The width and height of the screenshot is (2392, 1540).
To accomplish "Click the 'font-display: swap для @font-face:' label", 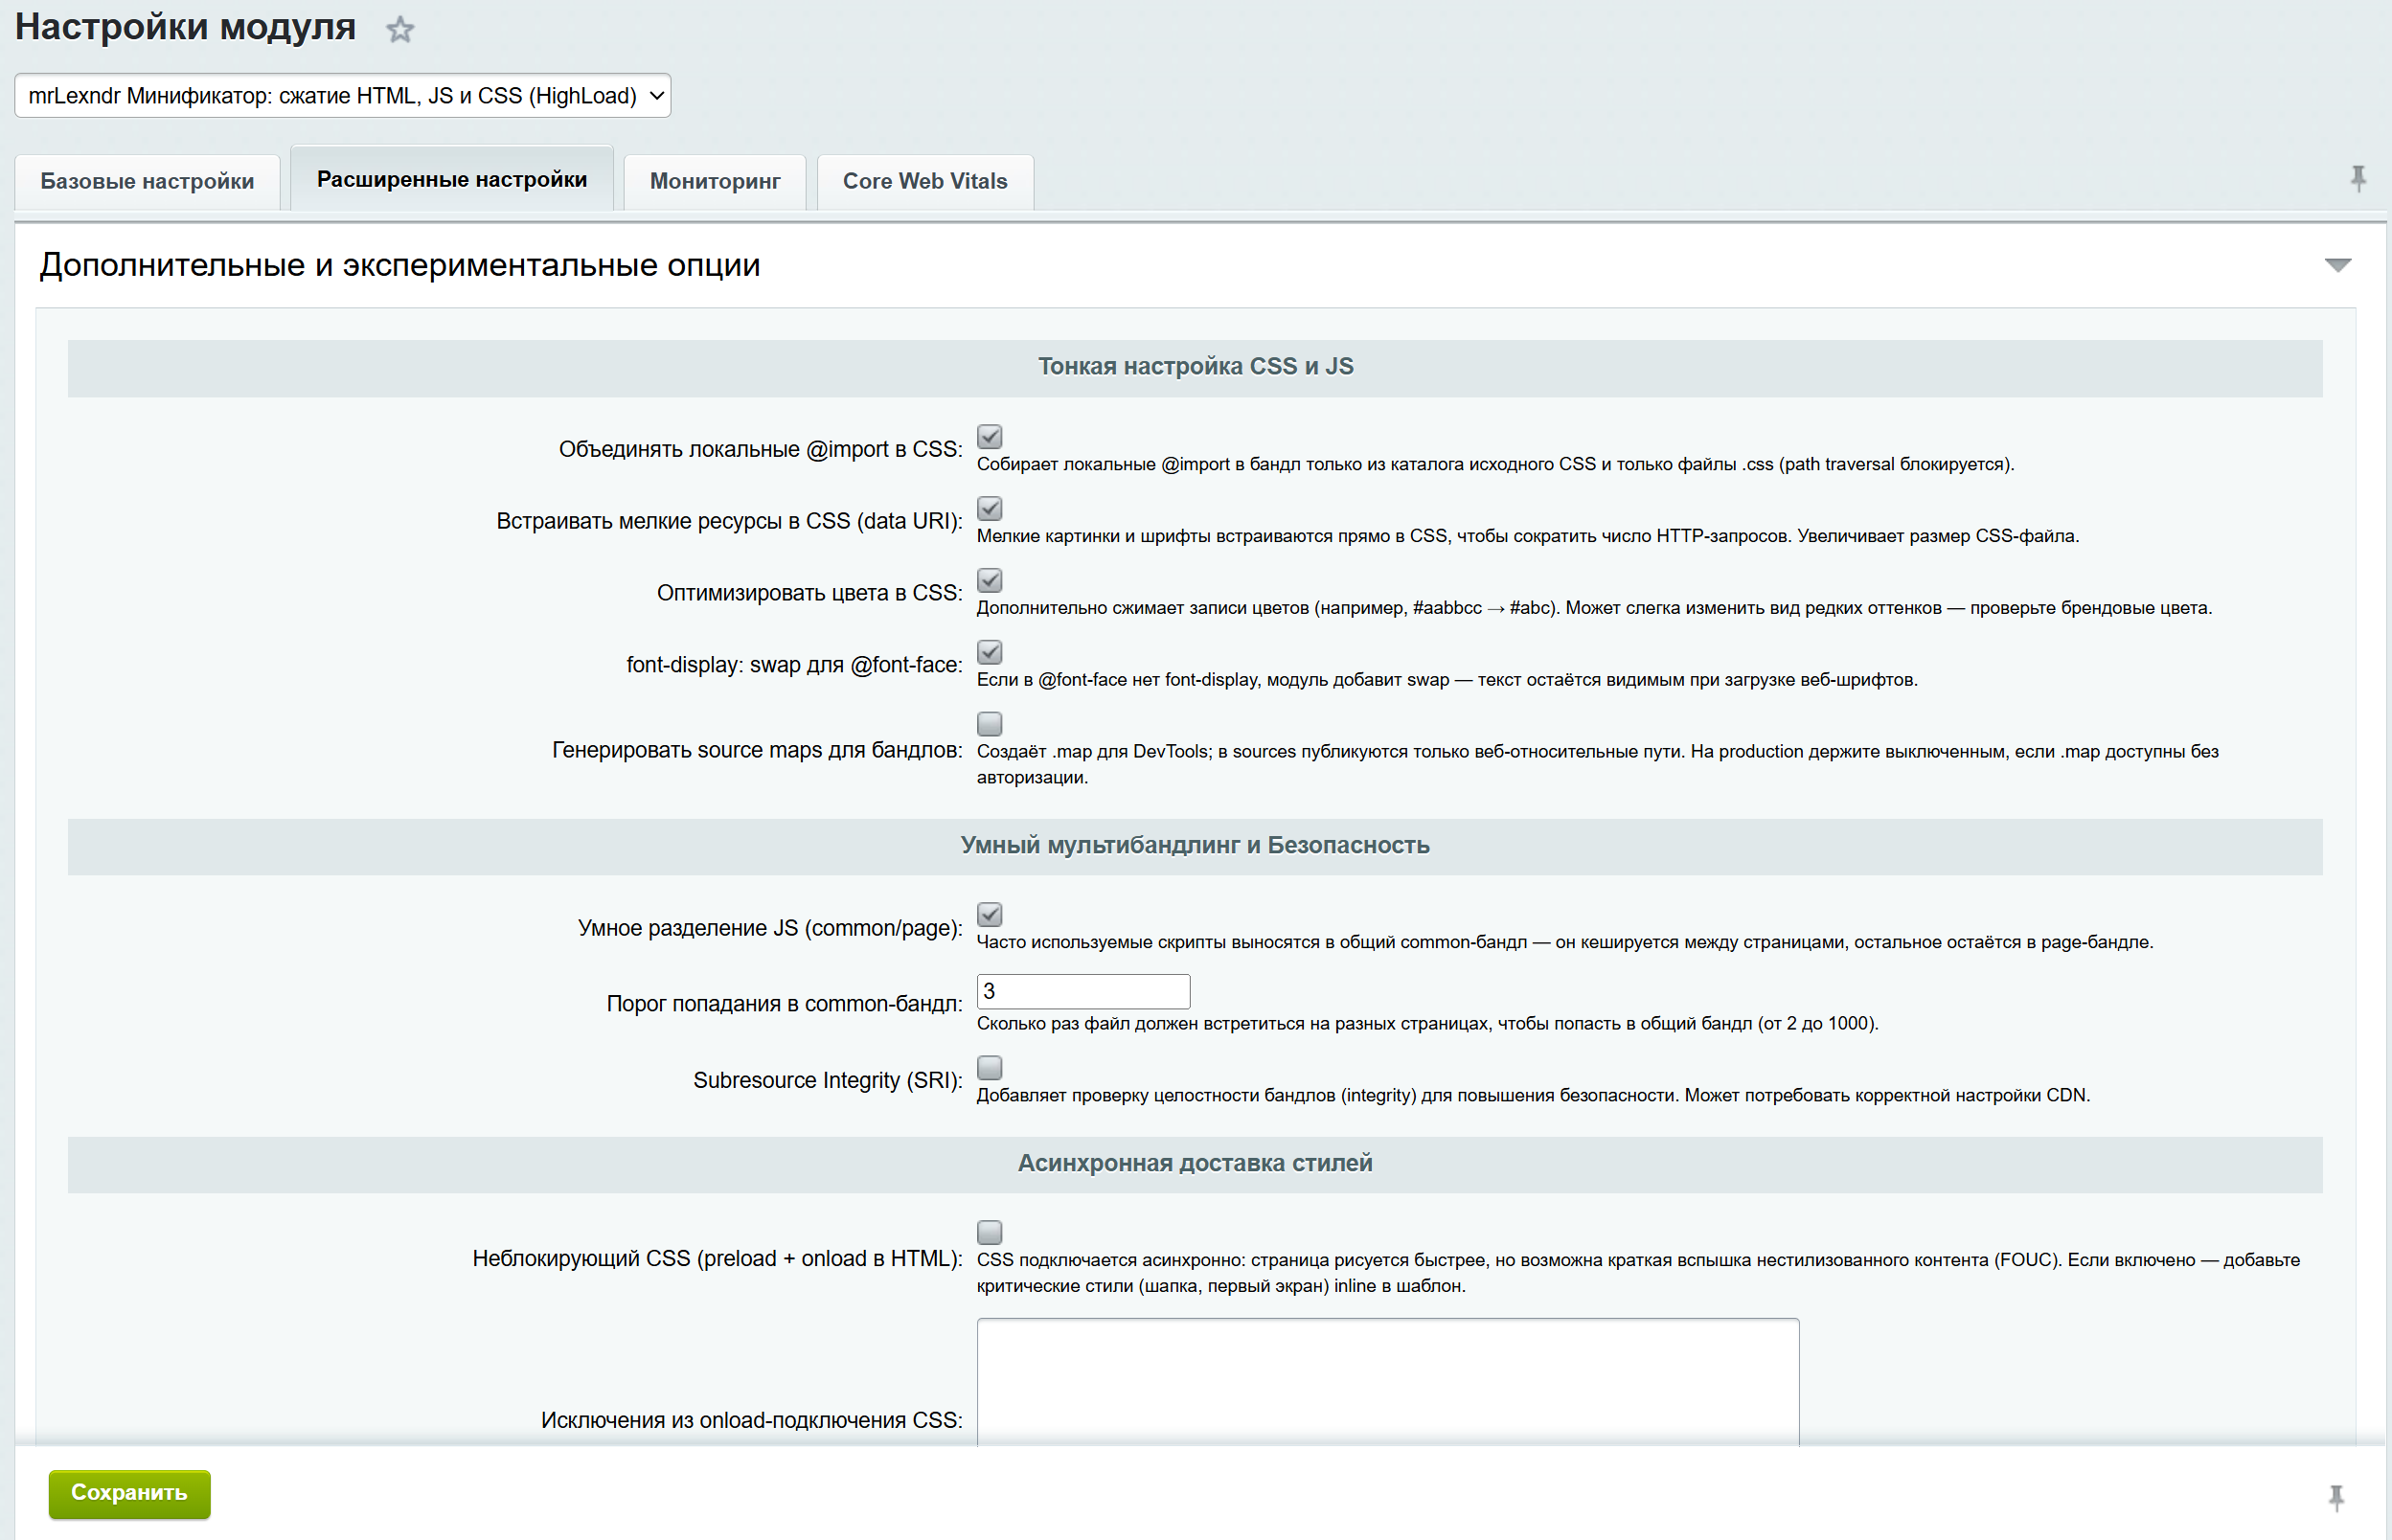I will pos(794,665).
